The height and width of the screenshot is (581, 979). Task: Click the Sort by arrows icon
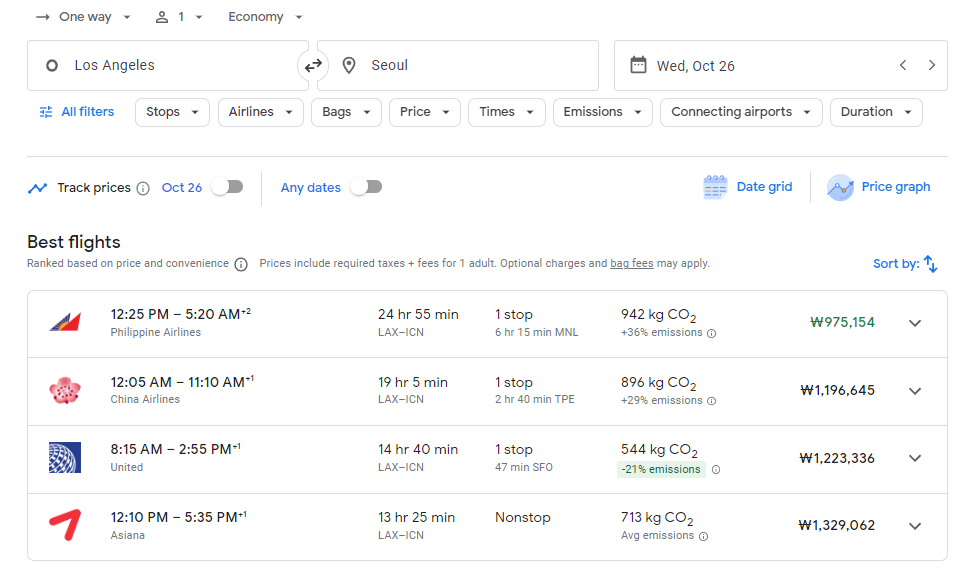pyautogui.click(x=930, y=264)
